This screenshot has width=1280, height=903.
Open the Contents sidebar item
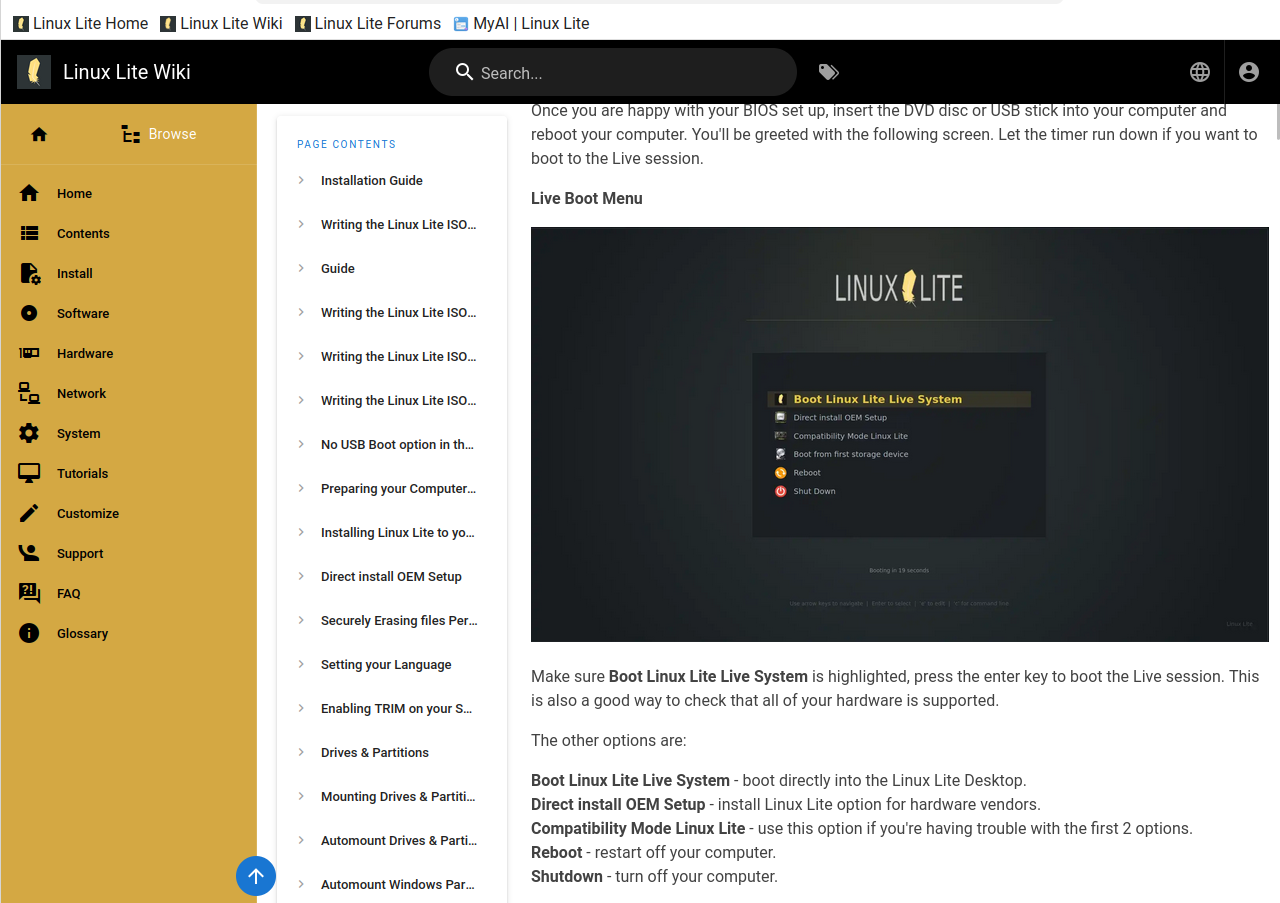click(x=128, y=234)
